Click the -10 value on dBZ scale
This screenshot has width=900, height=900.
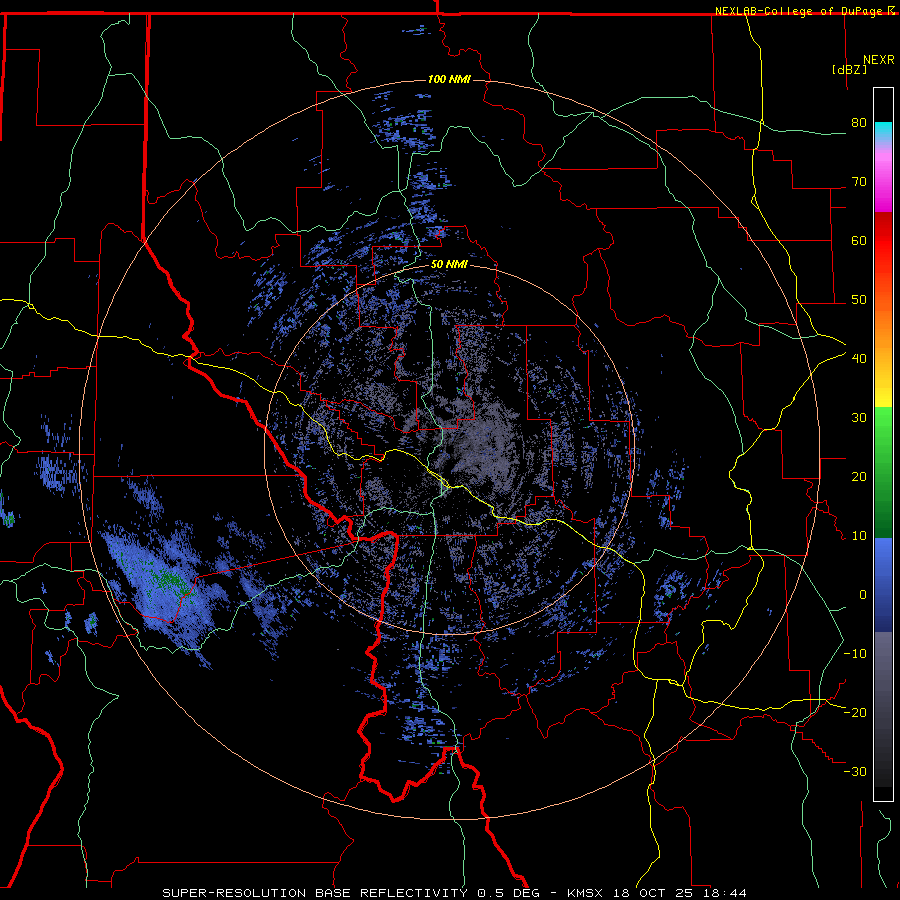(x=855, y=654)
